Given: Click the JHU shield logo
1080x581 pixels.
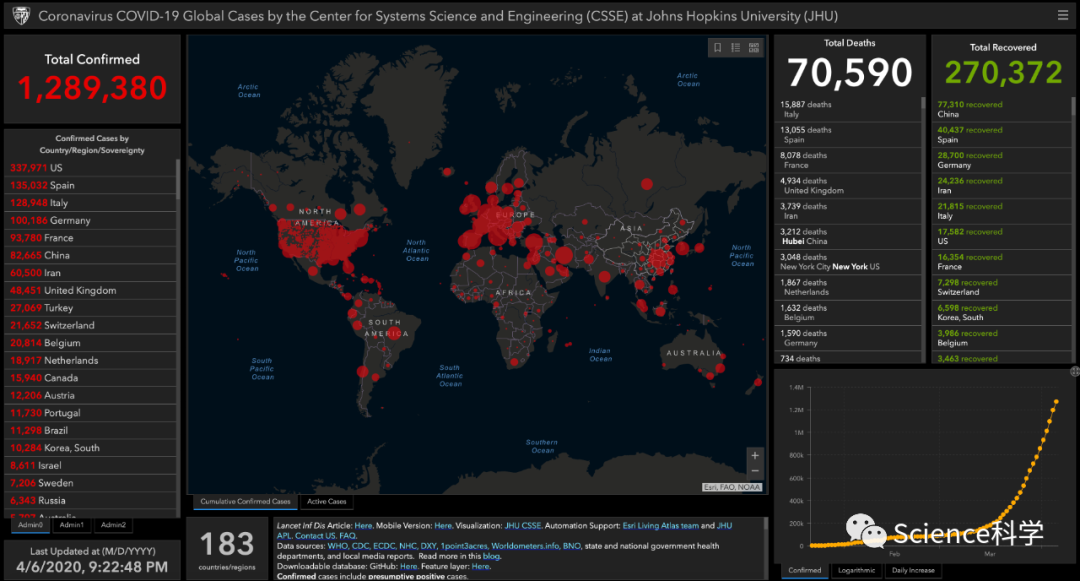Looking at the screenshot, I should click(x=21, y=15).
